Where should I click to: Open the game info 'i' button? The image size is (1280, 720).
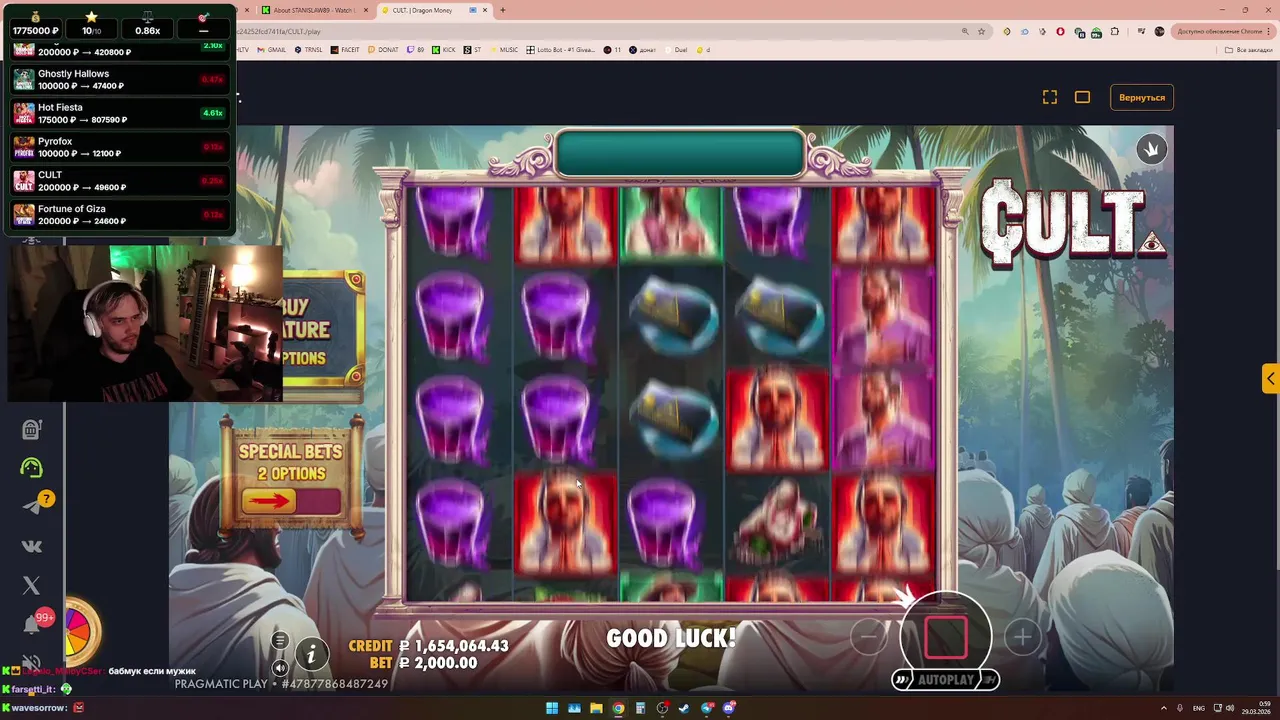point(311,655)
